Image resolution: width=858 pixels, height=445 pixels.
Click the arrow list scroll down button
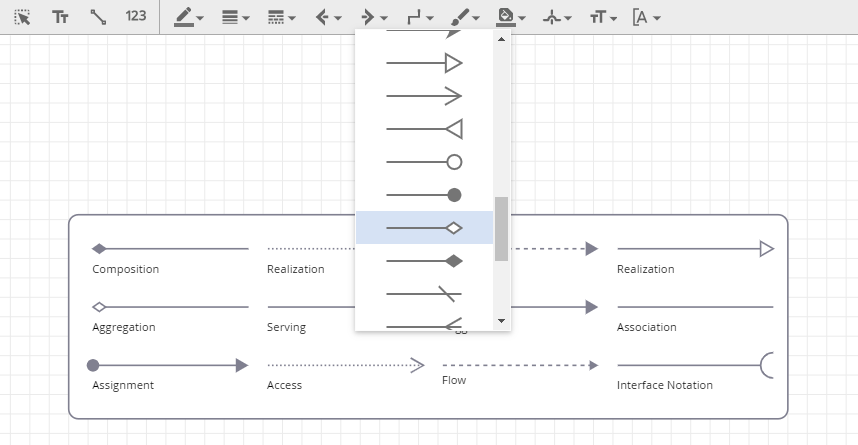(x=502, y=321)
